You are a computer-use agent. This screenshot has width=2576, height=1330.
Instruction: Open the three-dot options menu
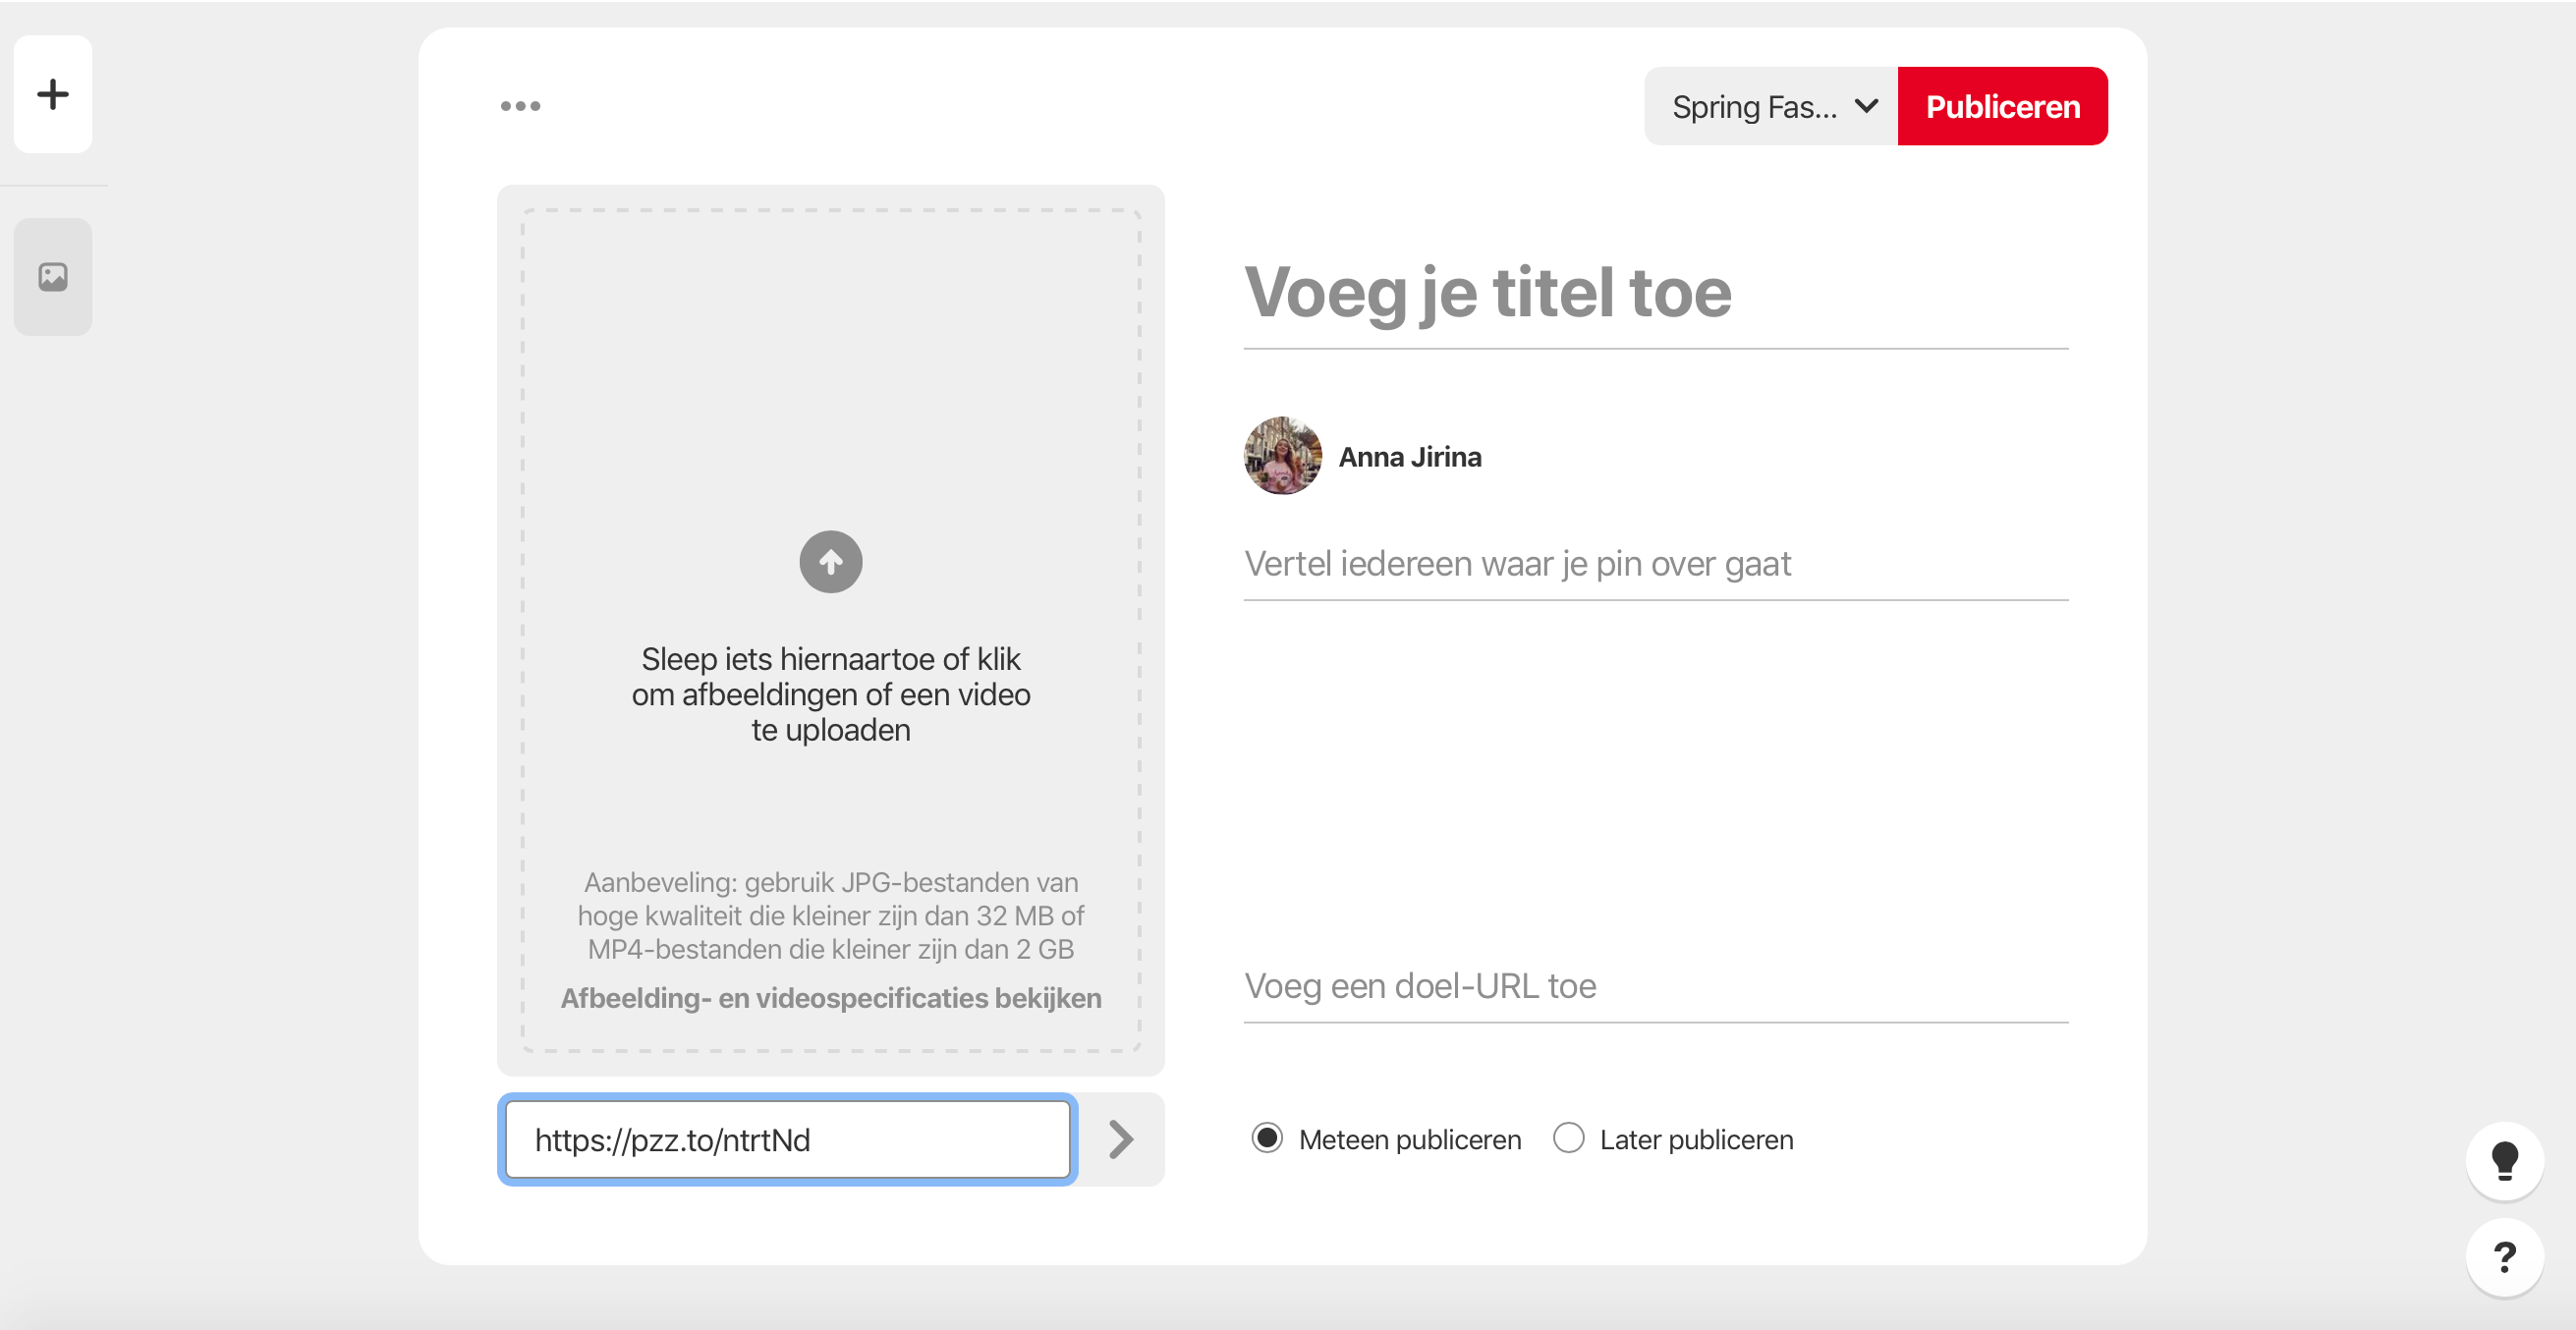[520, 106]
